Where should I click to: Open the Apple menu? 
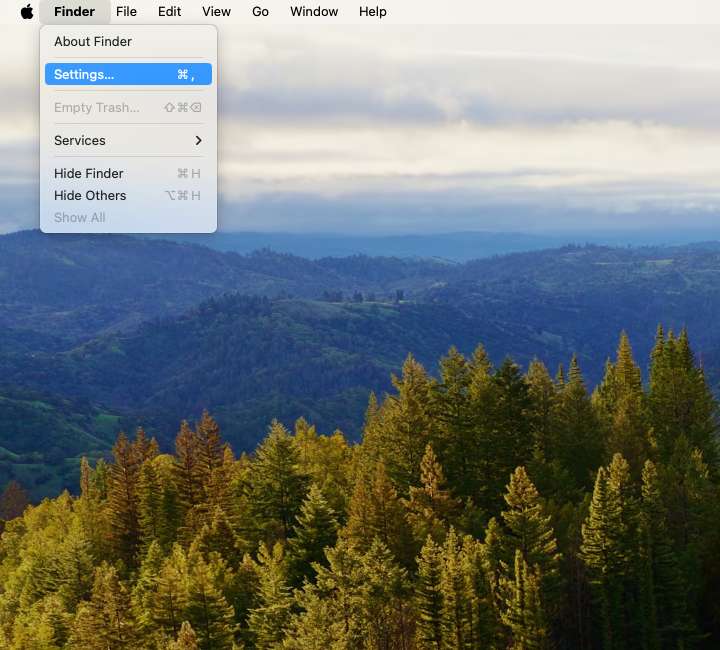[27, 12]
